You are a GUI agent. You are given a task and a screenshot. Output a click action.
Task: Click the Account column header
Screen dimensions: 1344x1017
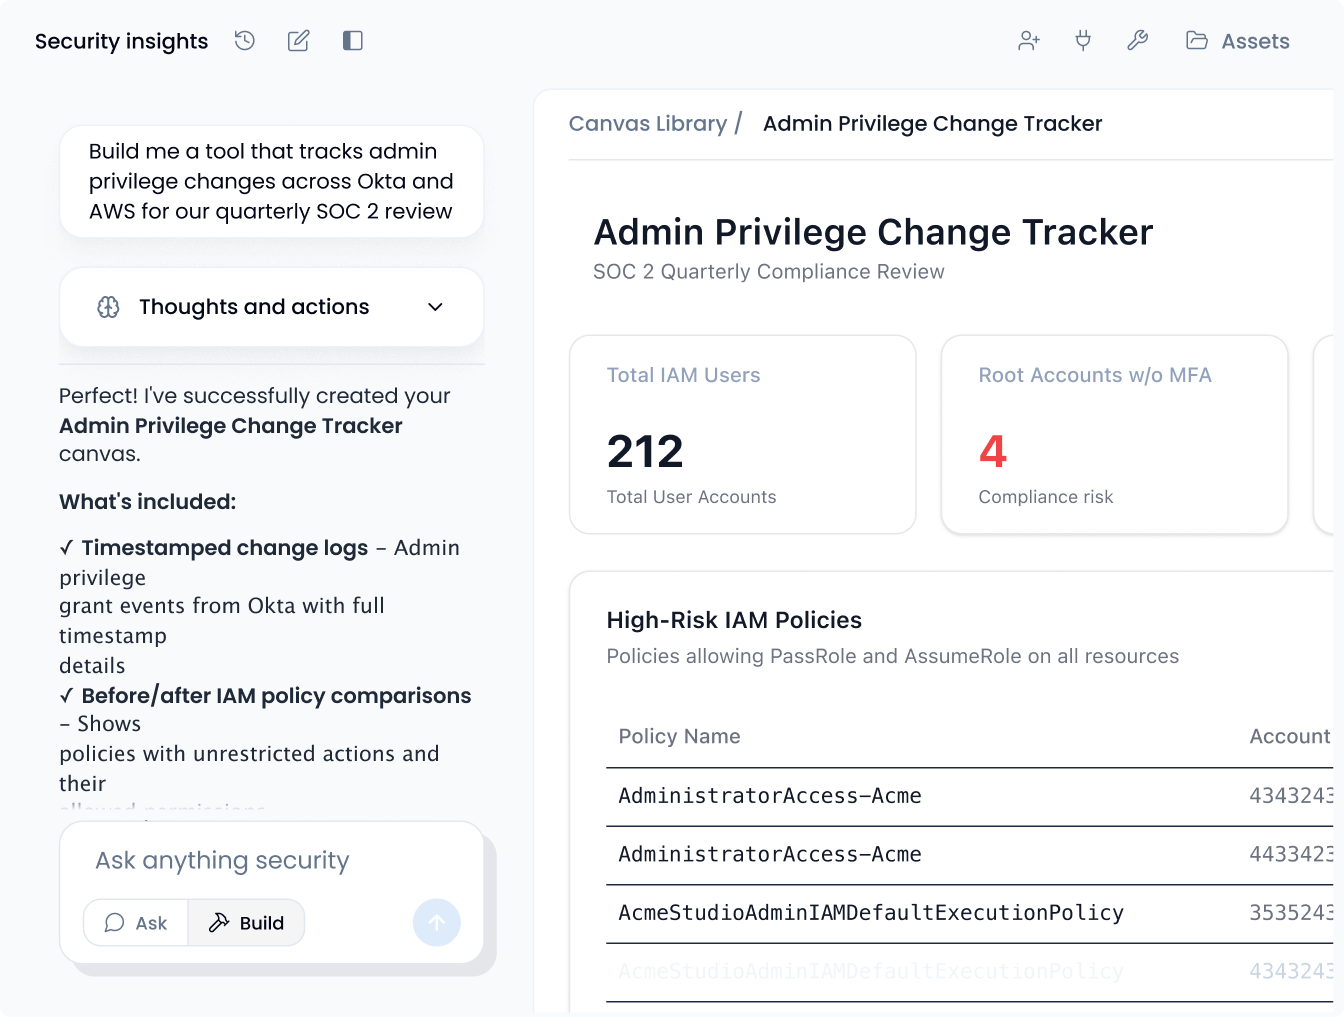point(1290,737)
